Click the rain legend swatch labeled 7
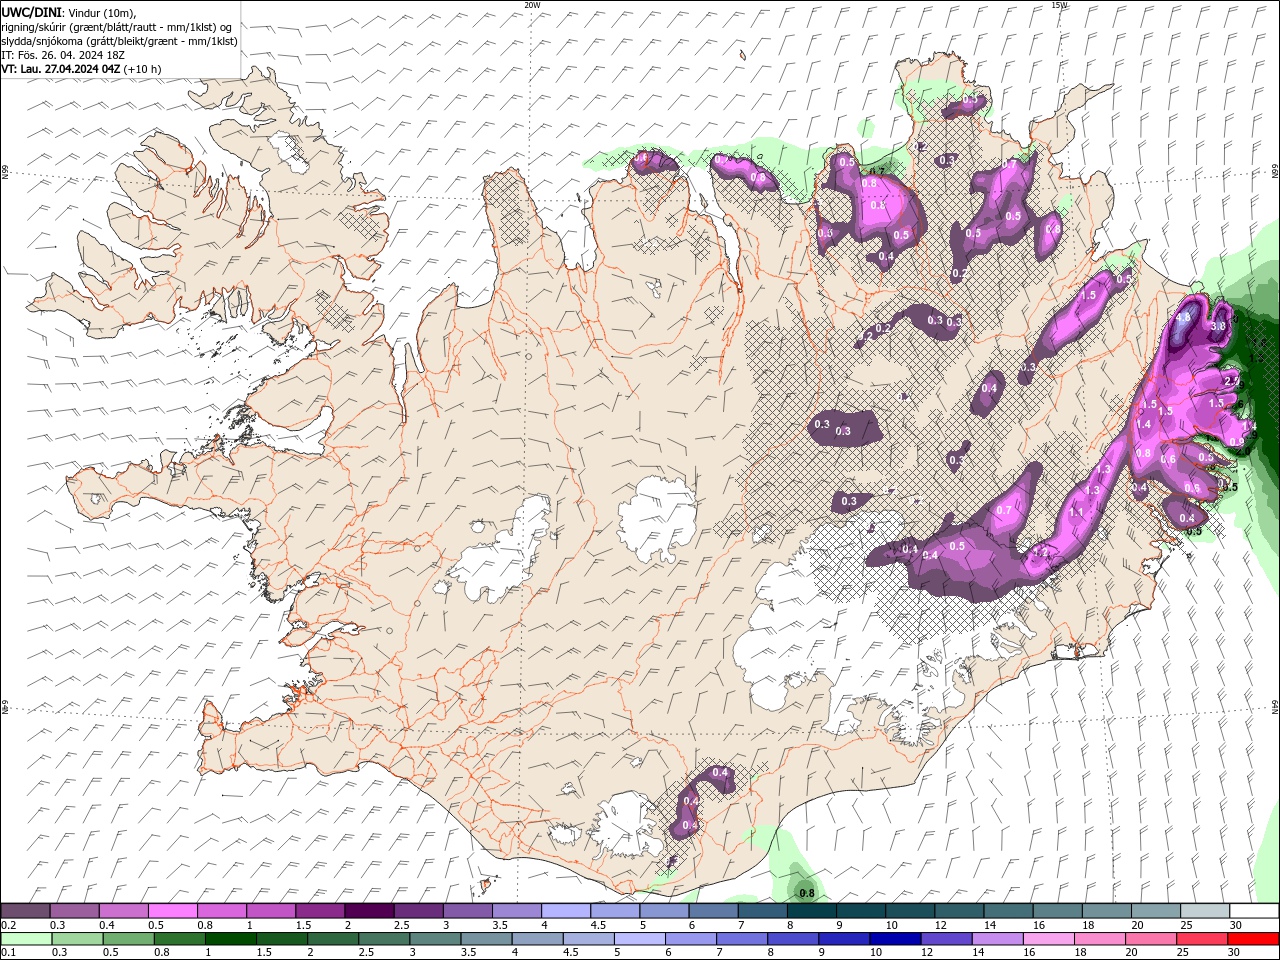This screenshot has width=1280, height=960. 741,939
